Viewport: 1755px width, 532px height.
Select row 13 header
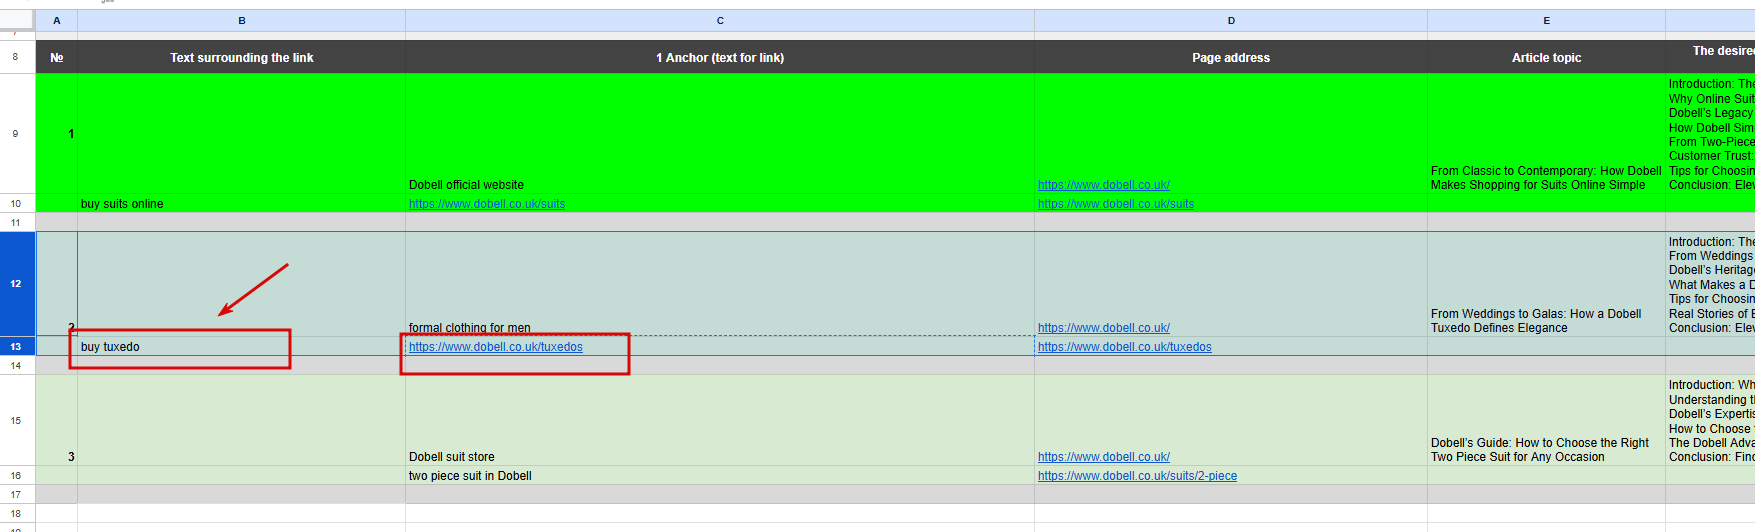click(x=16, y=346)
